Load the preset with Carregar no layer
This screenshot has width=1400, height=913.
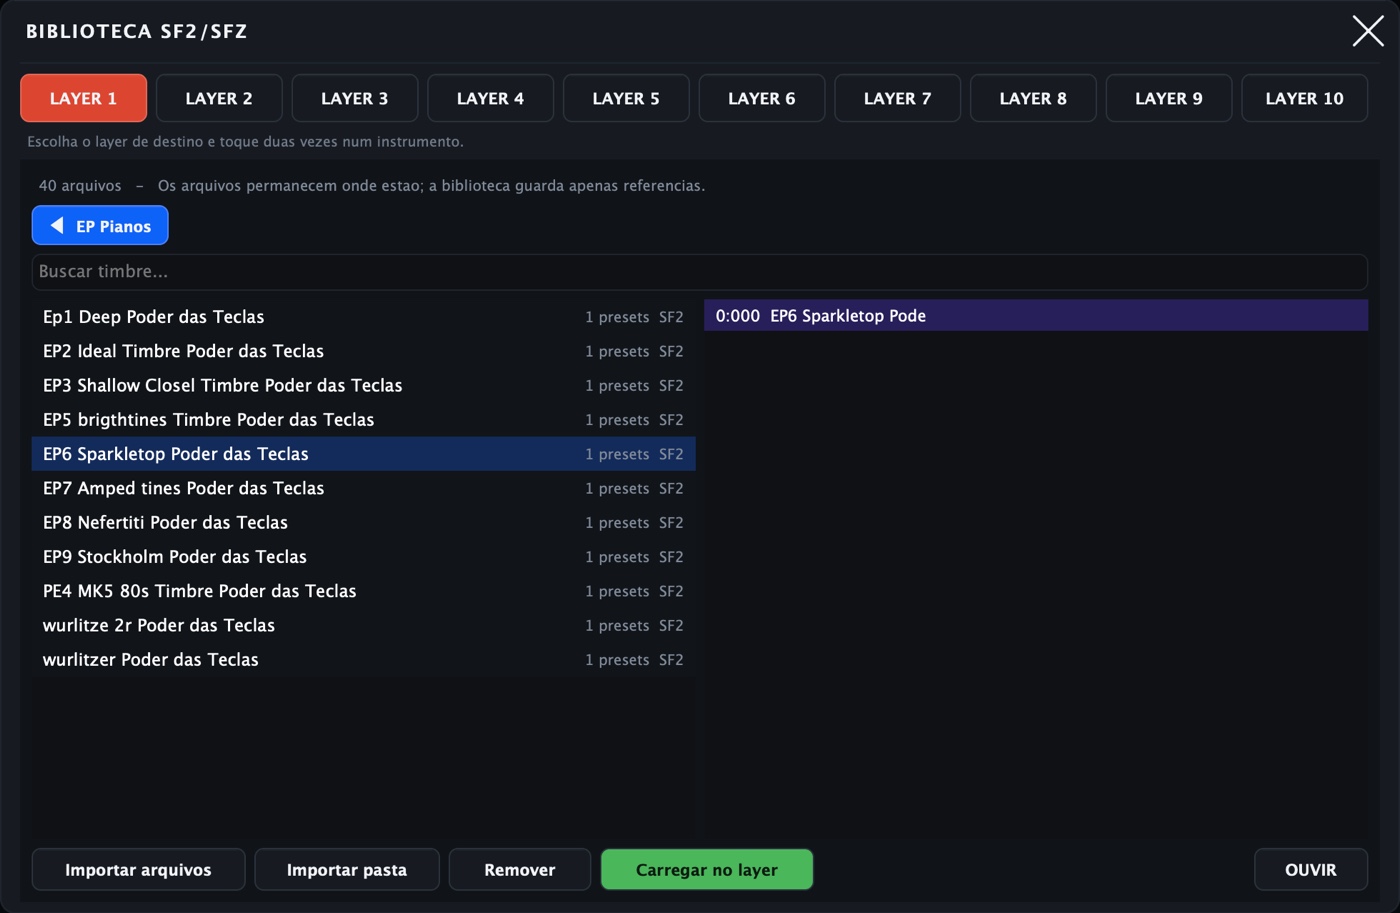click(x=707, y=870)
